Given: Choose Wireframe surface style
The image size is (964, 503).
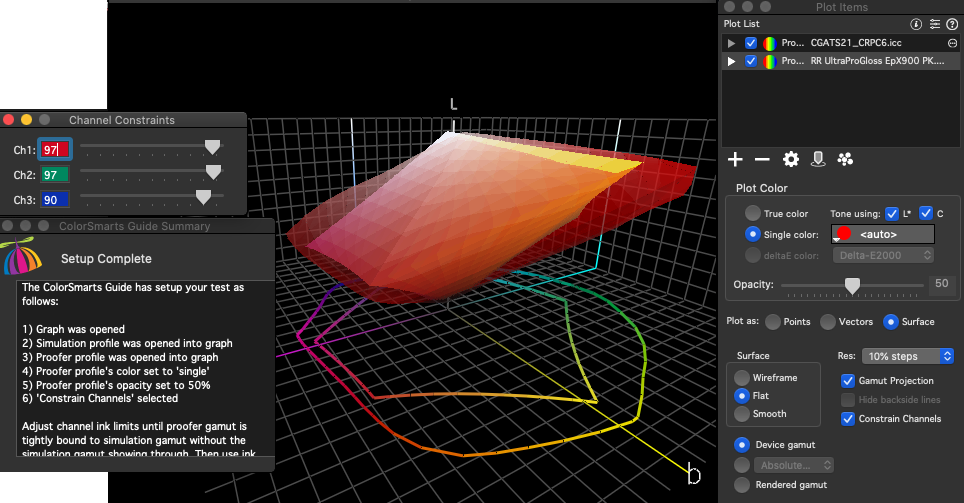Looking at the screenshot, I should click(x=741, y=378).
